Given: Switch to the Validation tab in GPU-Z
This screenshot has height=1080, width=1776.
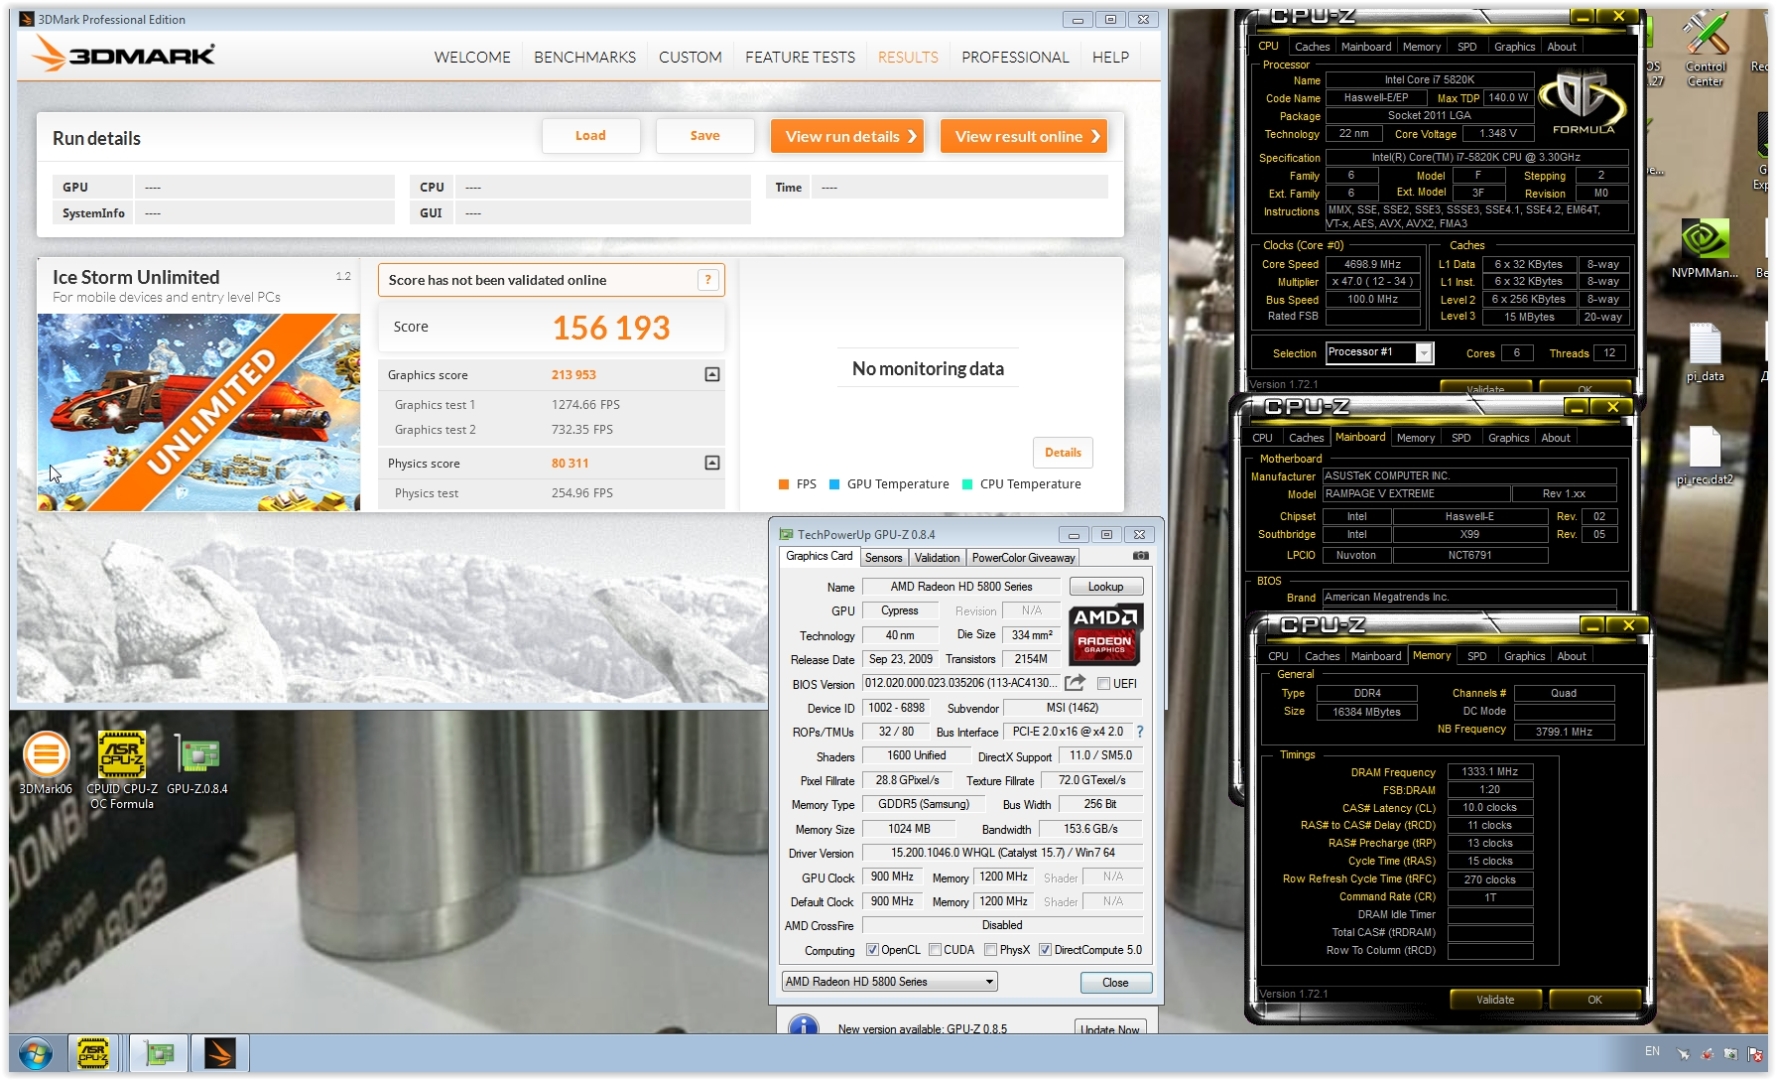Looking at the screenshot, I should [x=937, y=558].
